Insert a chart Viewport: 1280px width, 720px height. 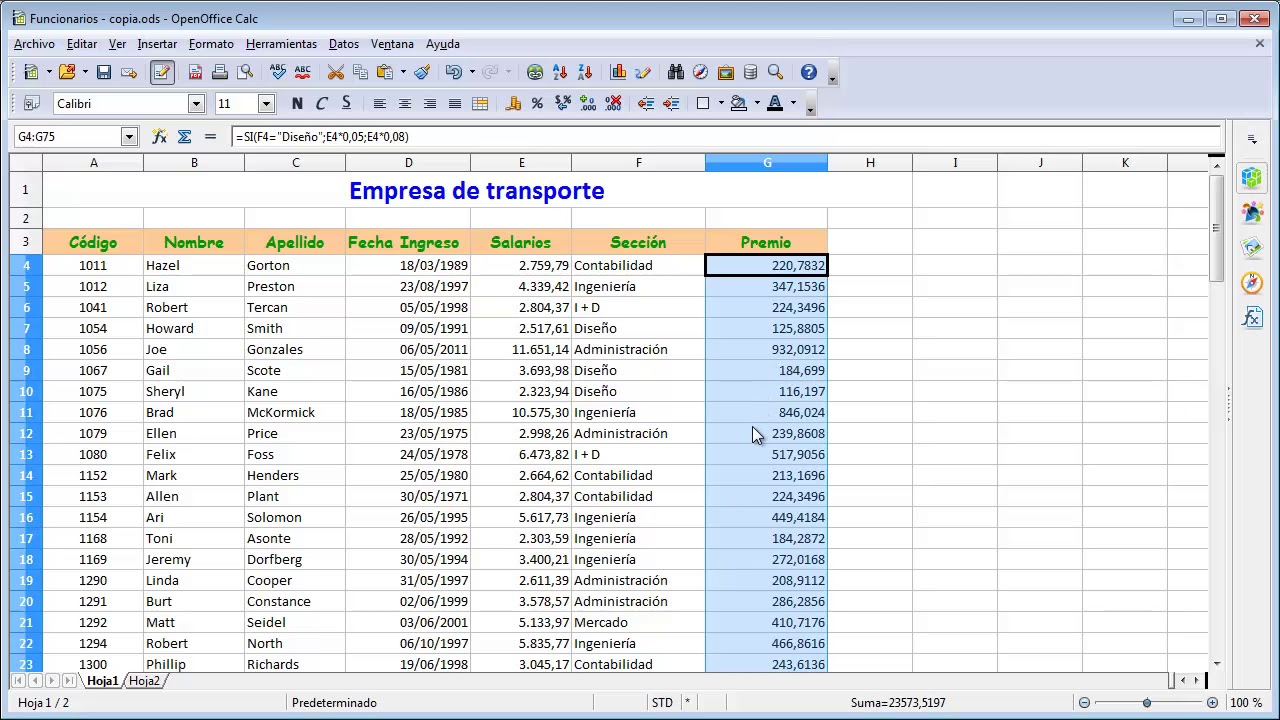tap(618, 72)
